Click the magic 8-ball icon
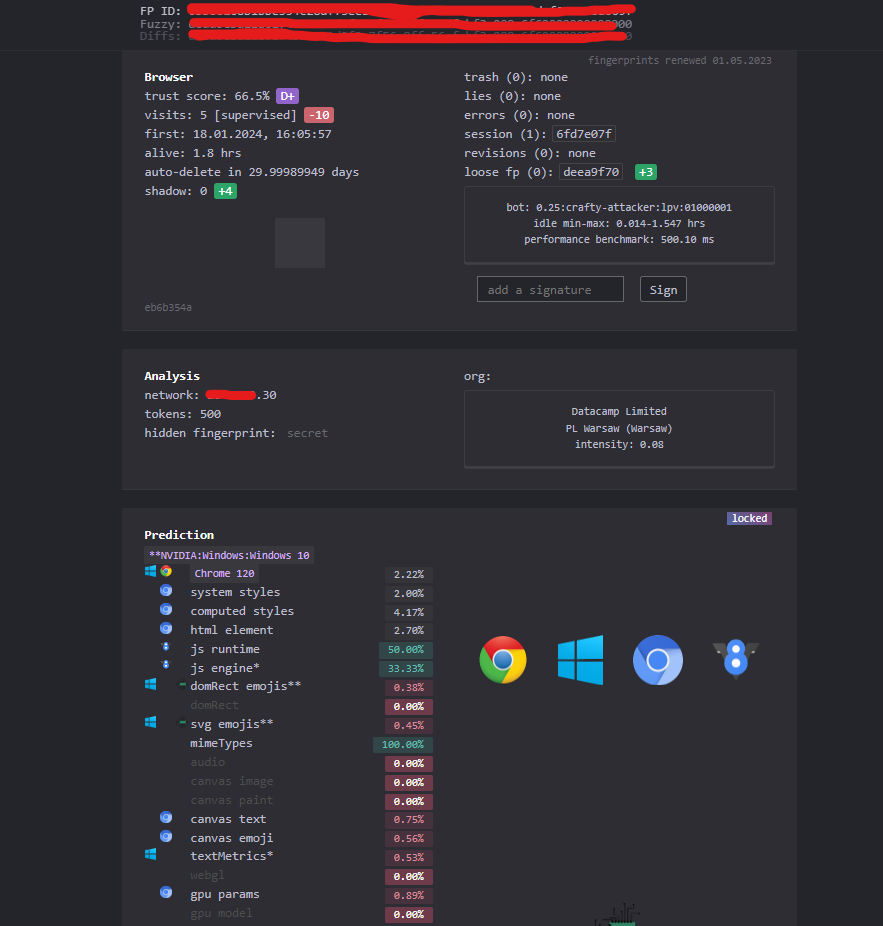 [735, 659]
